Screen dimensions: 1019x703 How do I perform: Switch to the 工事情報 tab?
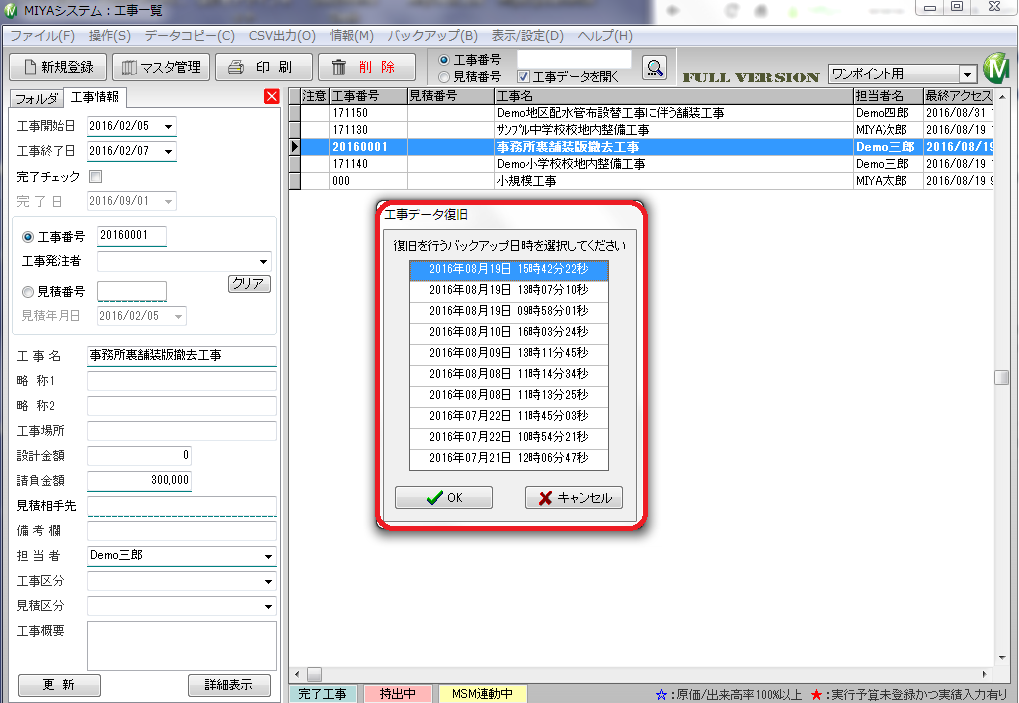(x=95, y=97)
